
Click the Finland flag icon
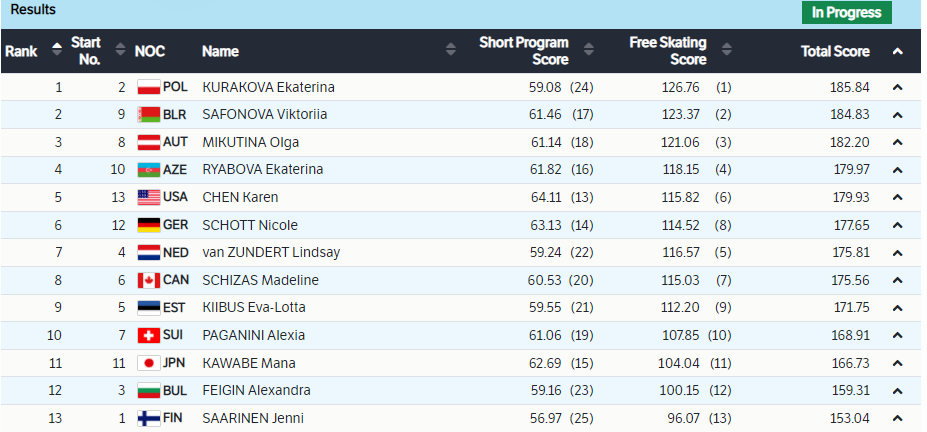pyautogui.click(x=148, y=418)
